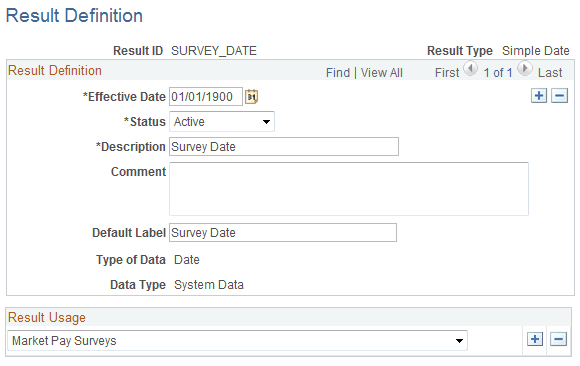Select the Default Label field
The image size is (580, 366).
click(x=283, y=232)
